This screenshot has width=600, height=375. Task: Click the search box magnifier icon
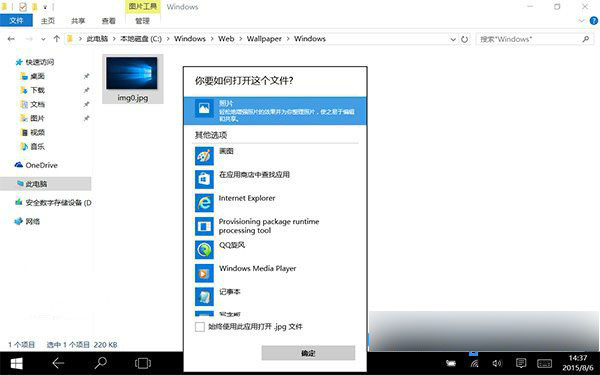coord(585,39)
